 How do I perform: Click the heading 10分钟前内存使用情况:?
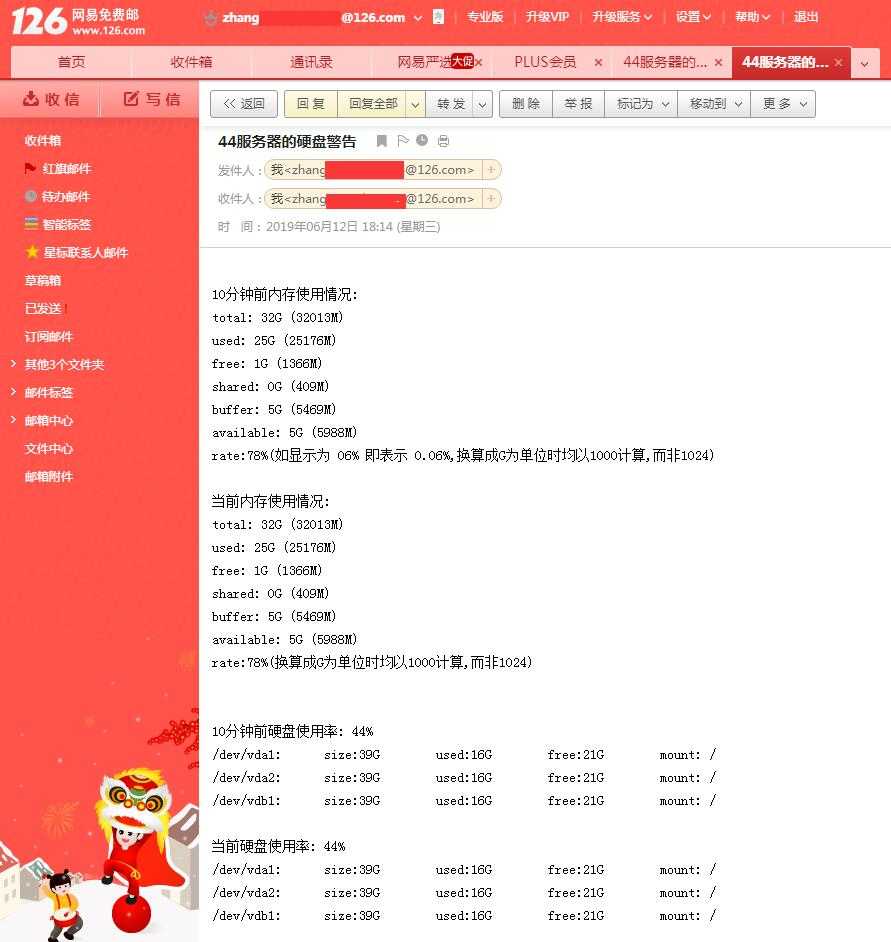[x=284, y=294]
